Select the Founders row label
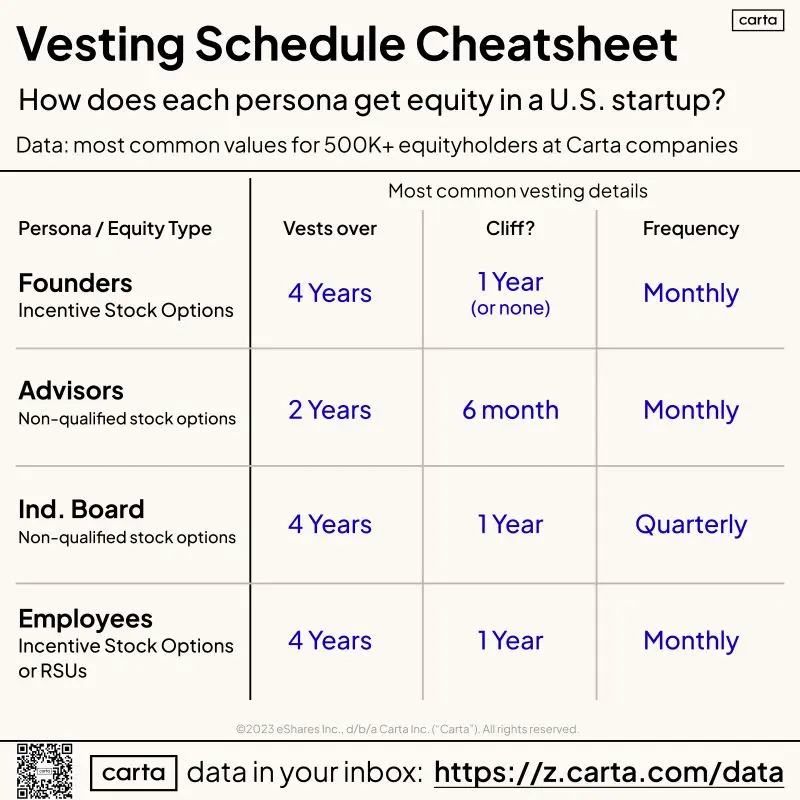 tap(75, 283)
